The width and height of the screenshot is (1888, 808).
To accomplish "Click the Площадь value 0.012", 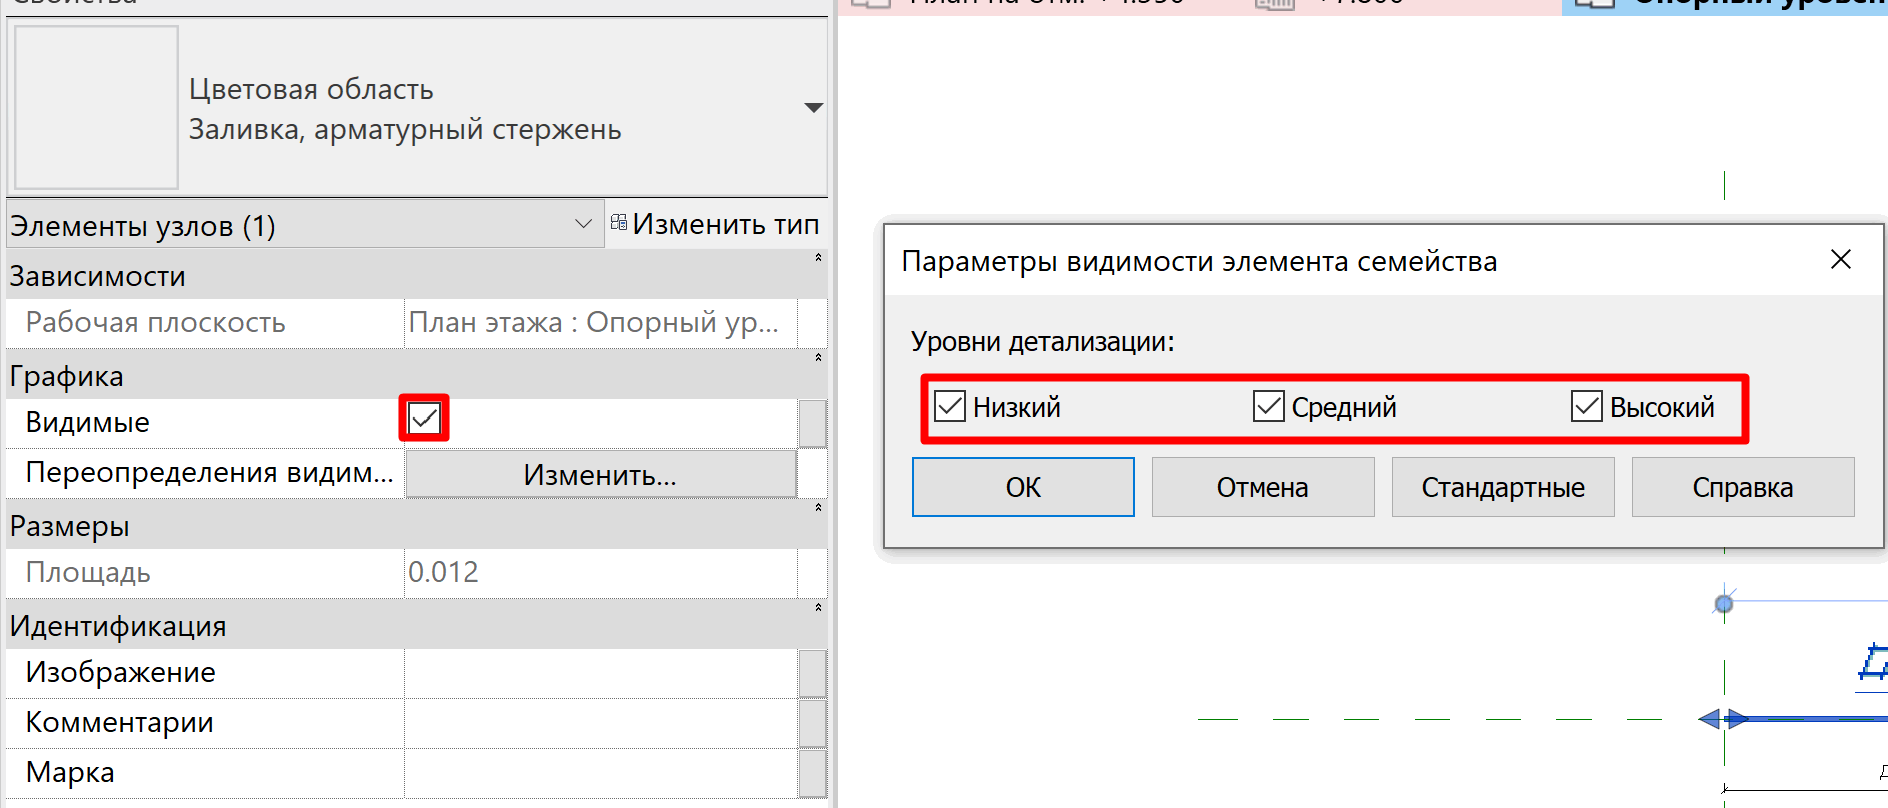I will 443,572.
